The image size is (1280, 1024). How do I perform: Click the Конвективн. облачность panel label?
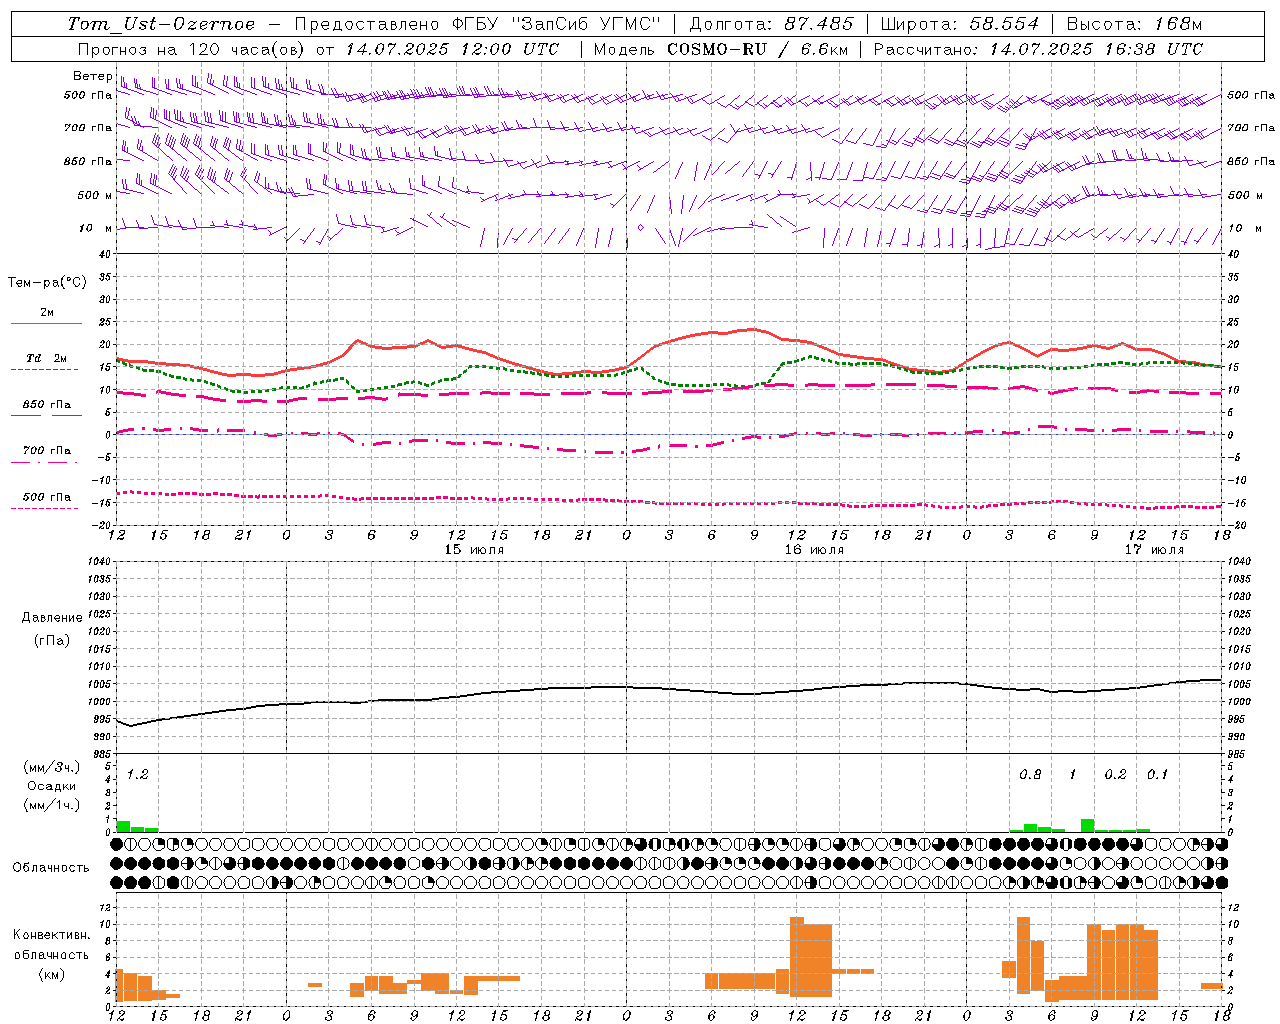[51, 944]
